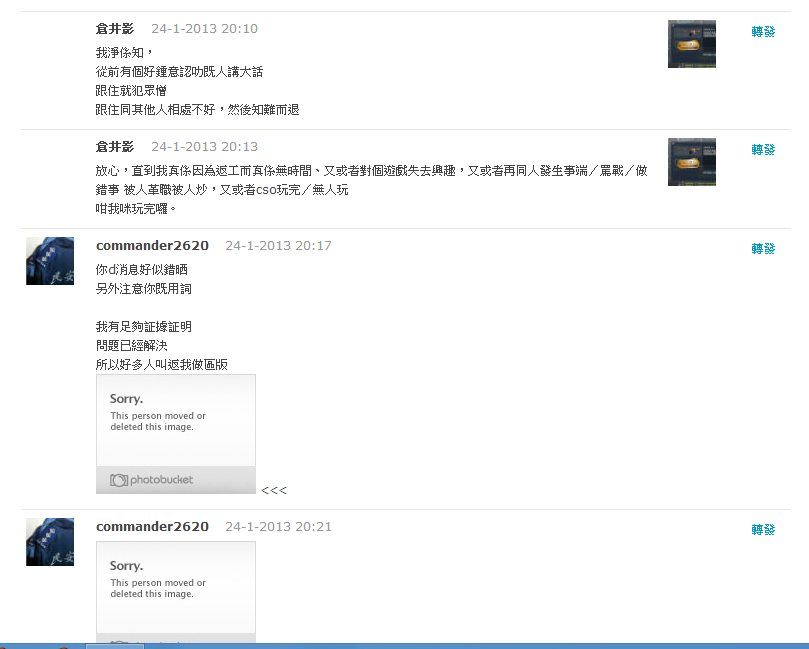Open thumbnail image in the 20:10 comment
This screenshot has height=649, width=809.
(x=691, y=44)
